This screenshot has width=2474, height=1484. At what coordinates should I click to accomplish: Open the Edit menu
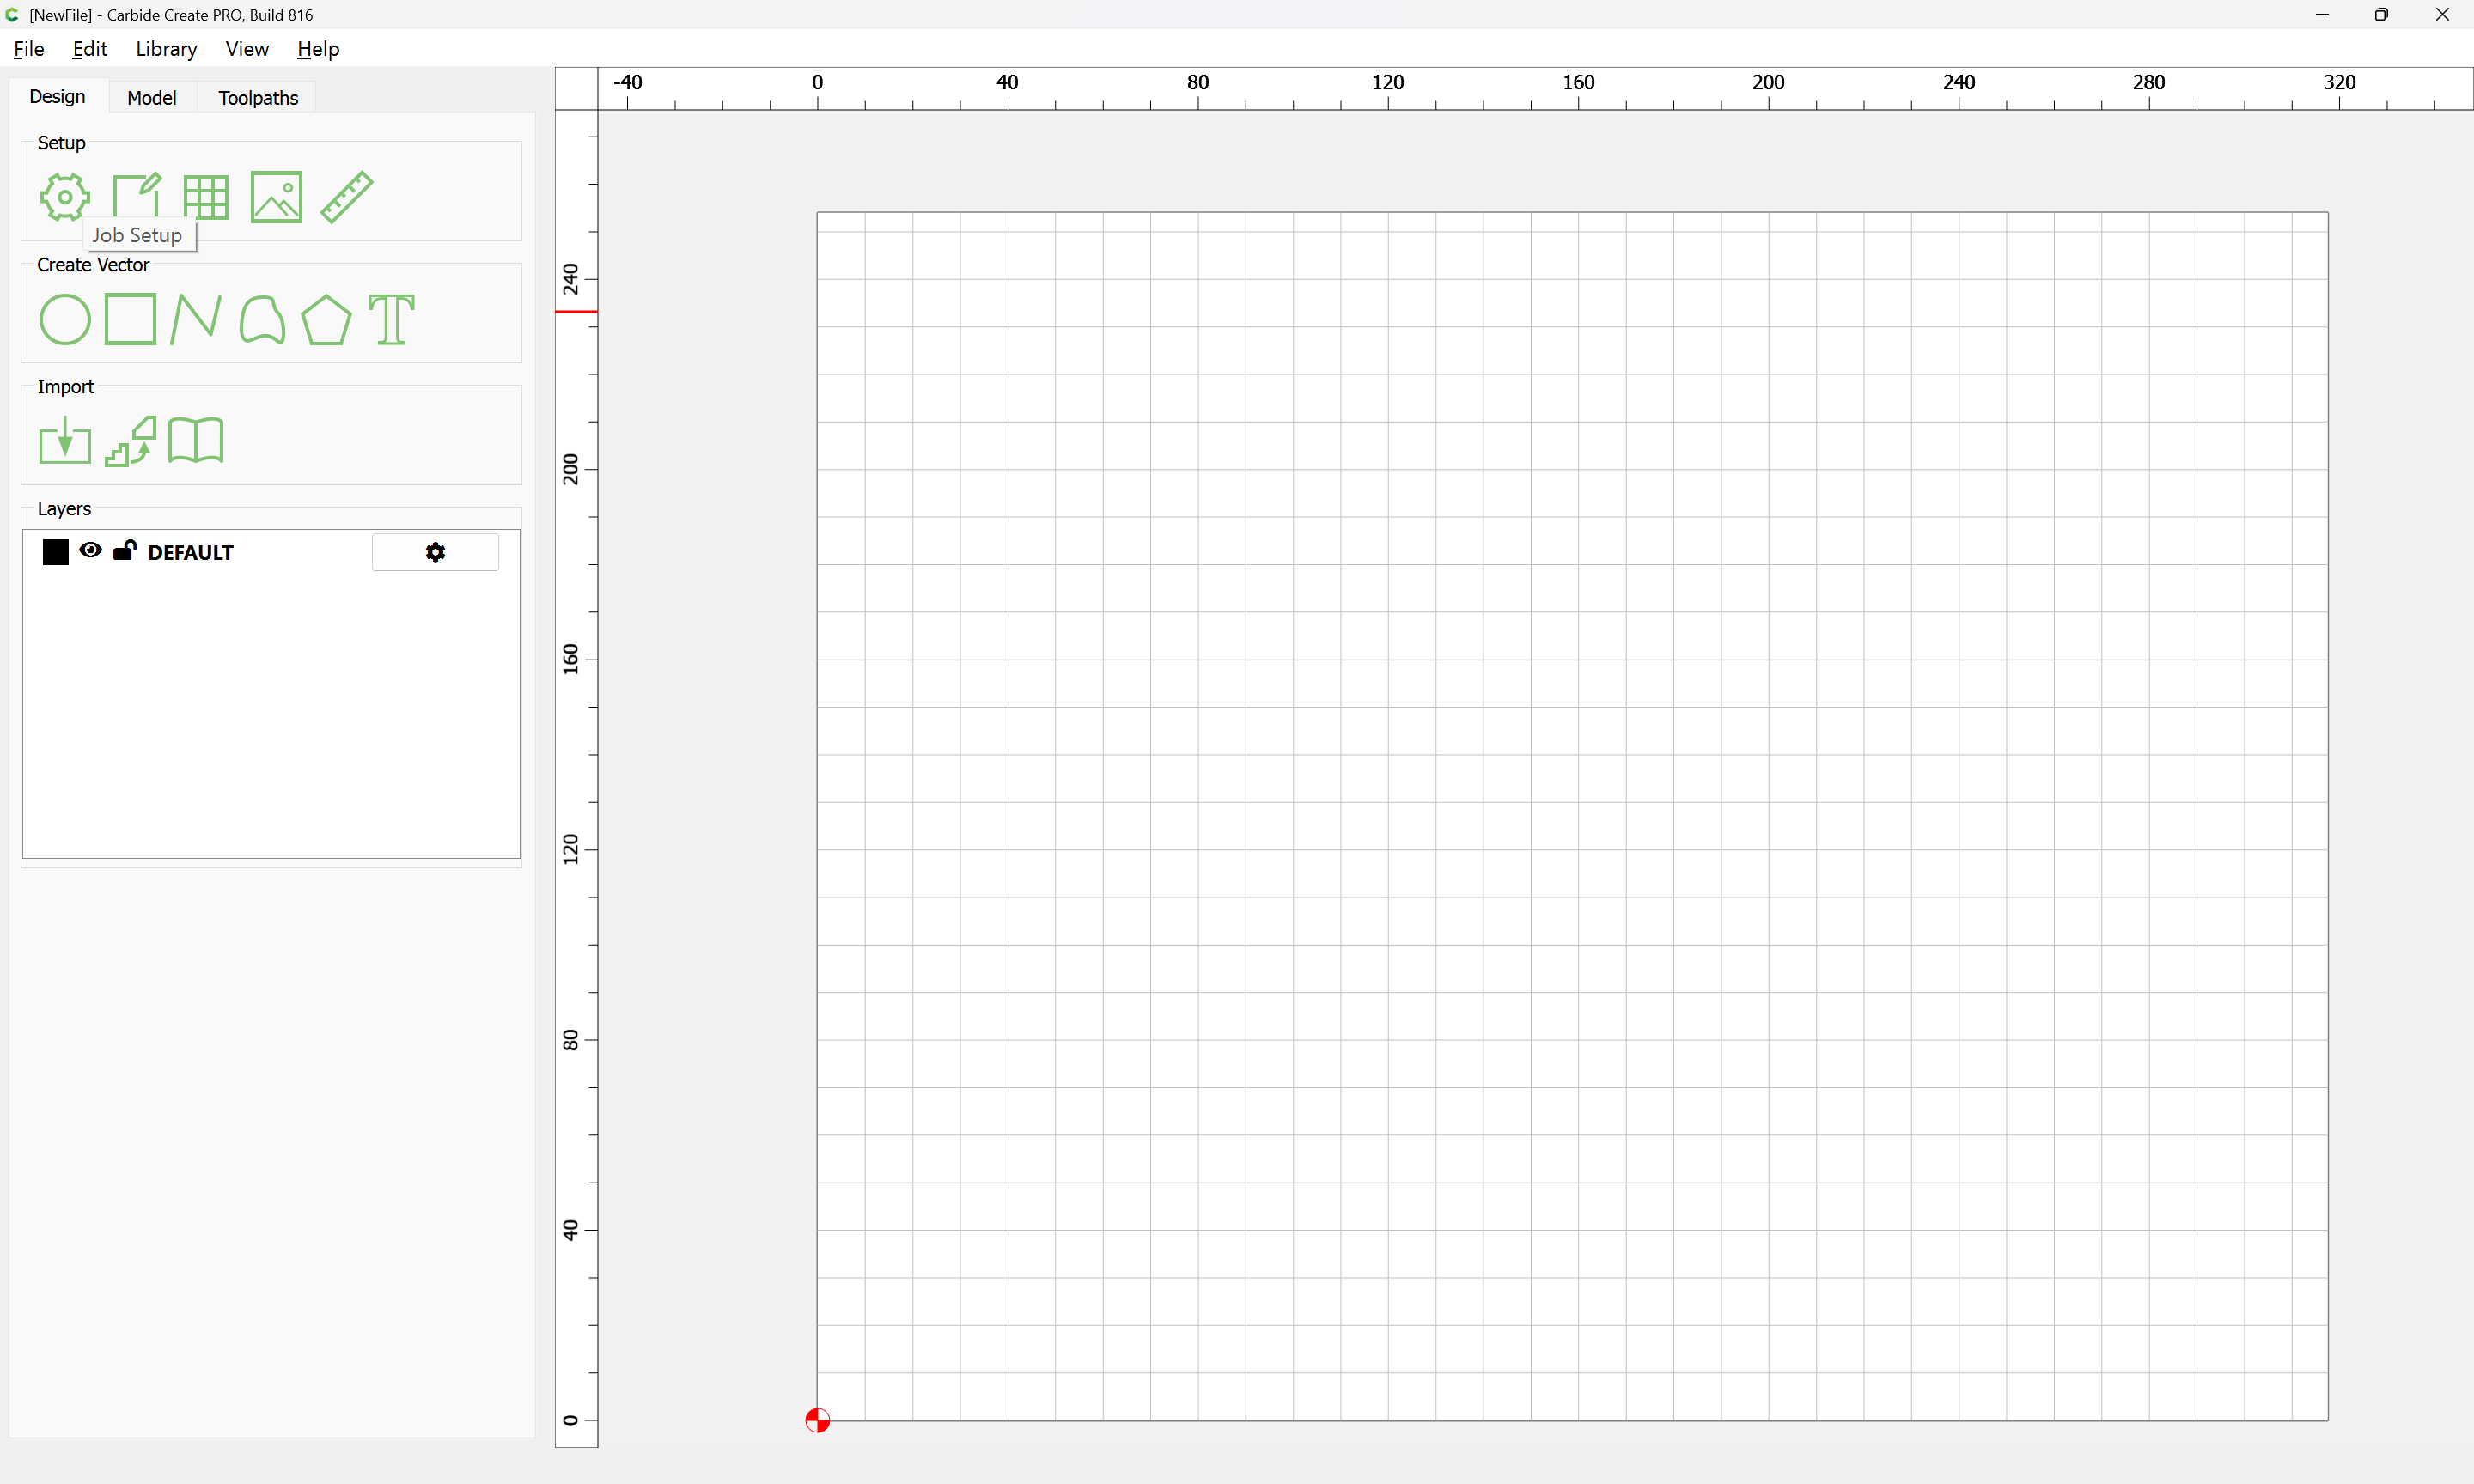pyautogui.click(x=90, y=49)
